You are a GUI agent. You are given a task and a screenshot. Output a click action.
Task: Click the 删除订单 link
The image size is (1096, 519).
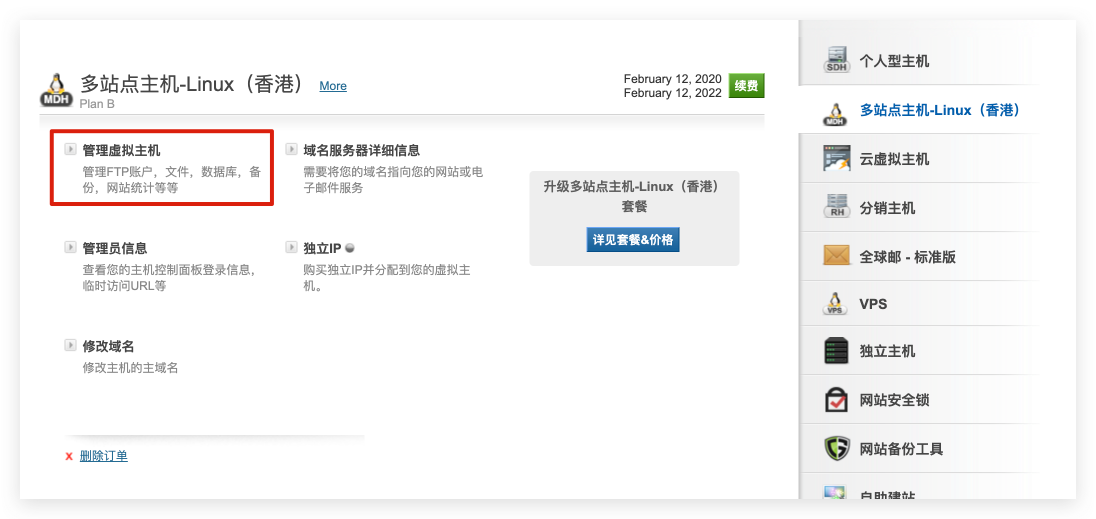(x=103, y=456)
